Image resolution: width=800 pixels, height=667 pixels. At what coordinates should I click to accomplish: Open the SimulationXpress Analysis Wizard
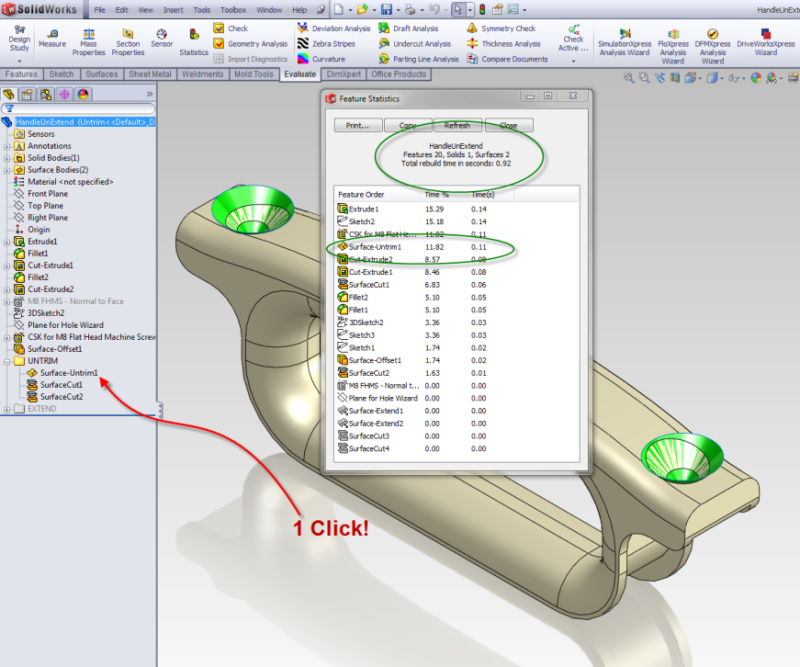pyautogui.click(x=625, y=42)
